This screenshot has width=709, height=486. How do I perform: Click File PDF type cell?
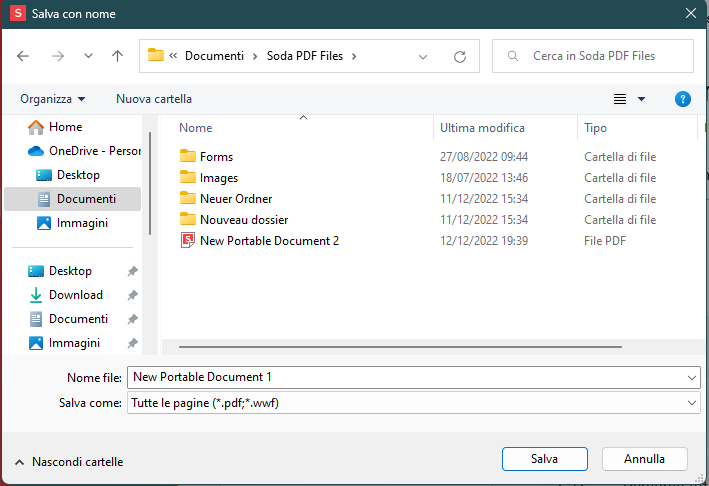tap(605, 241)
